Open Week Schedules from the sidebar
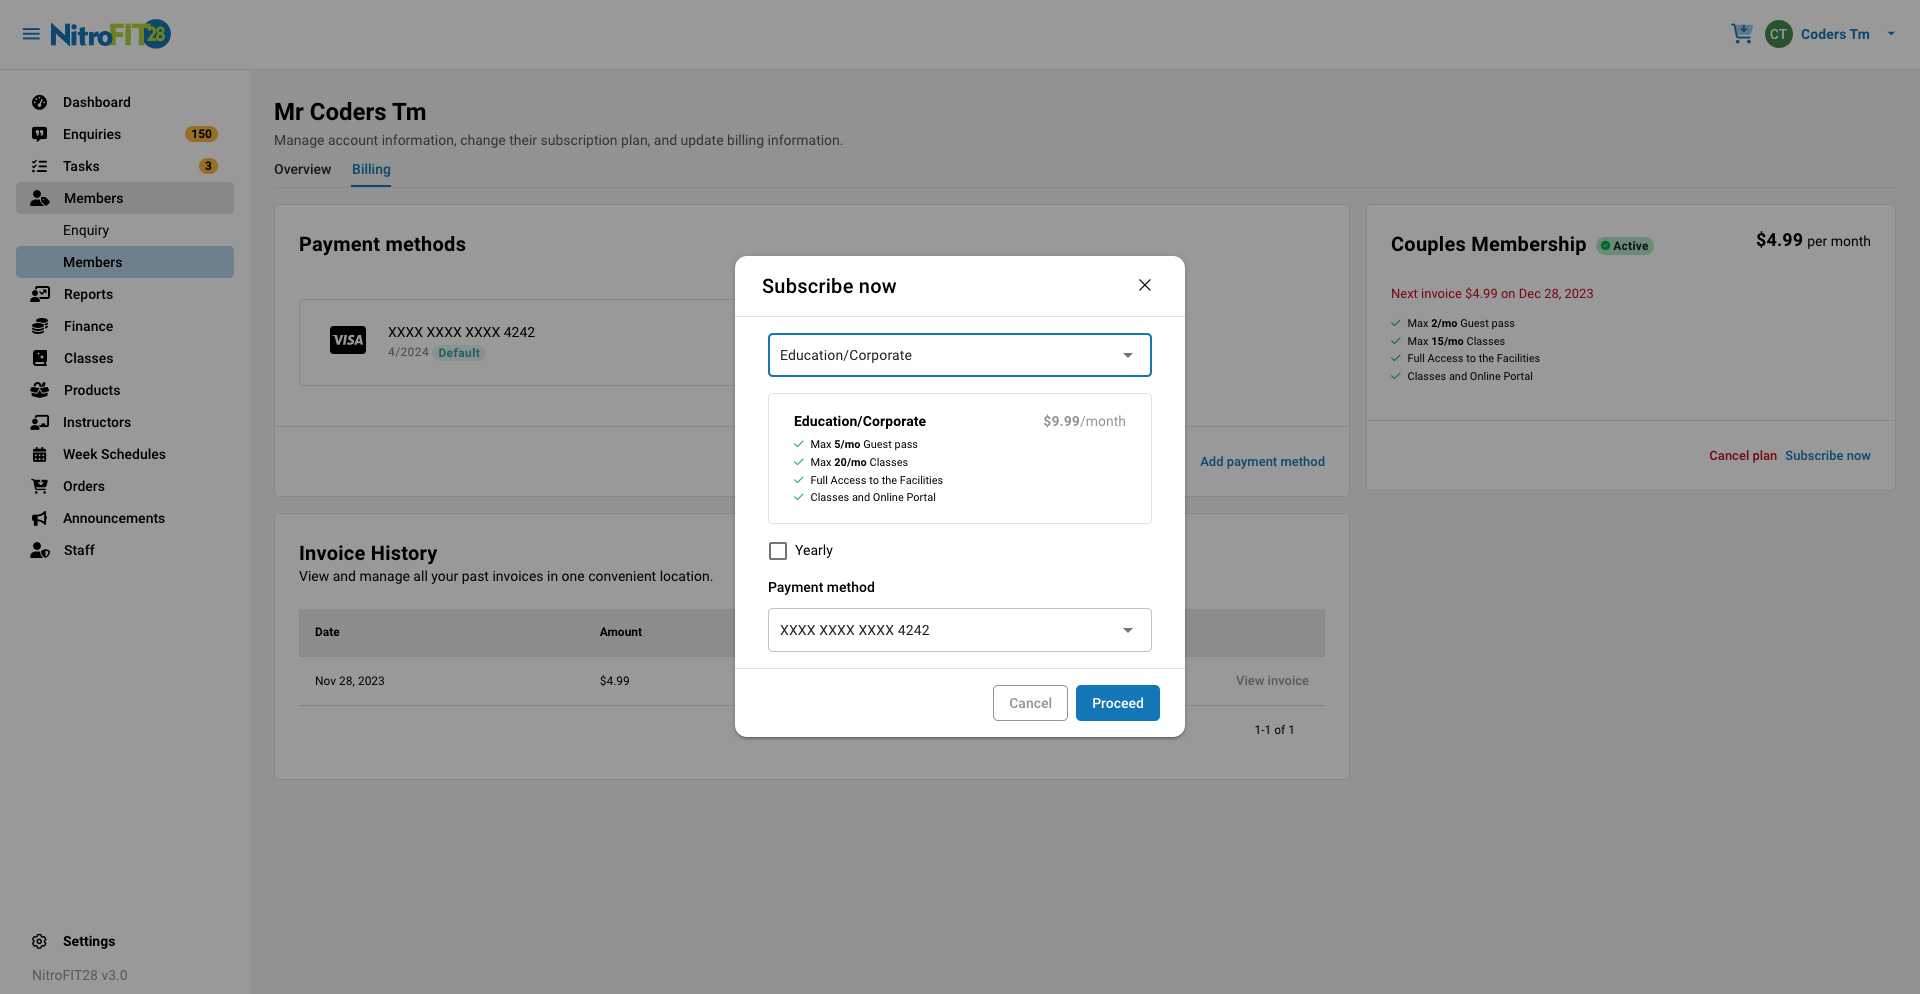 tap(114, 454)
